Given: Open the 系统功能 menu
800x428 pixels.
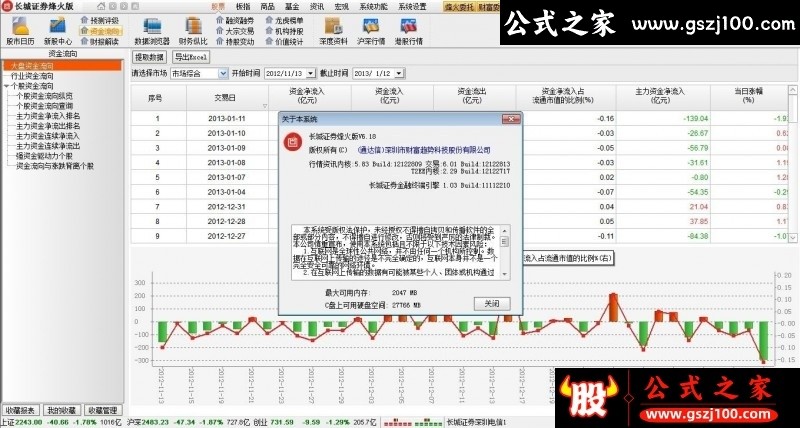Looking at the screenshot, I should 373,7.
